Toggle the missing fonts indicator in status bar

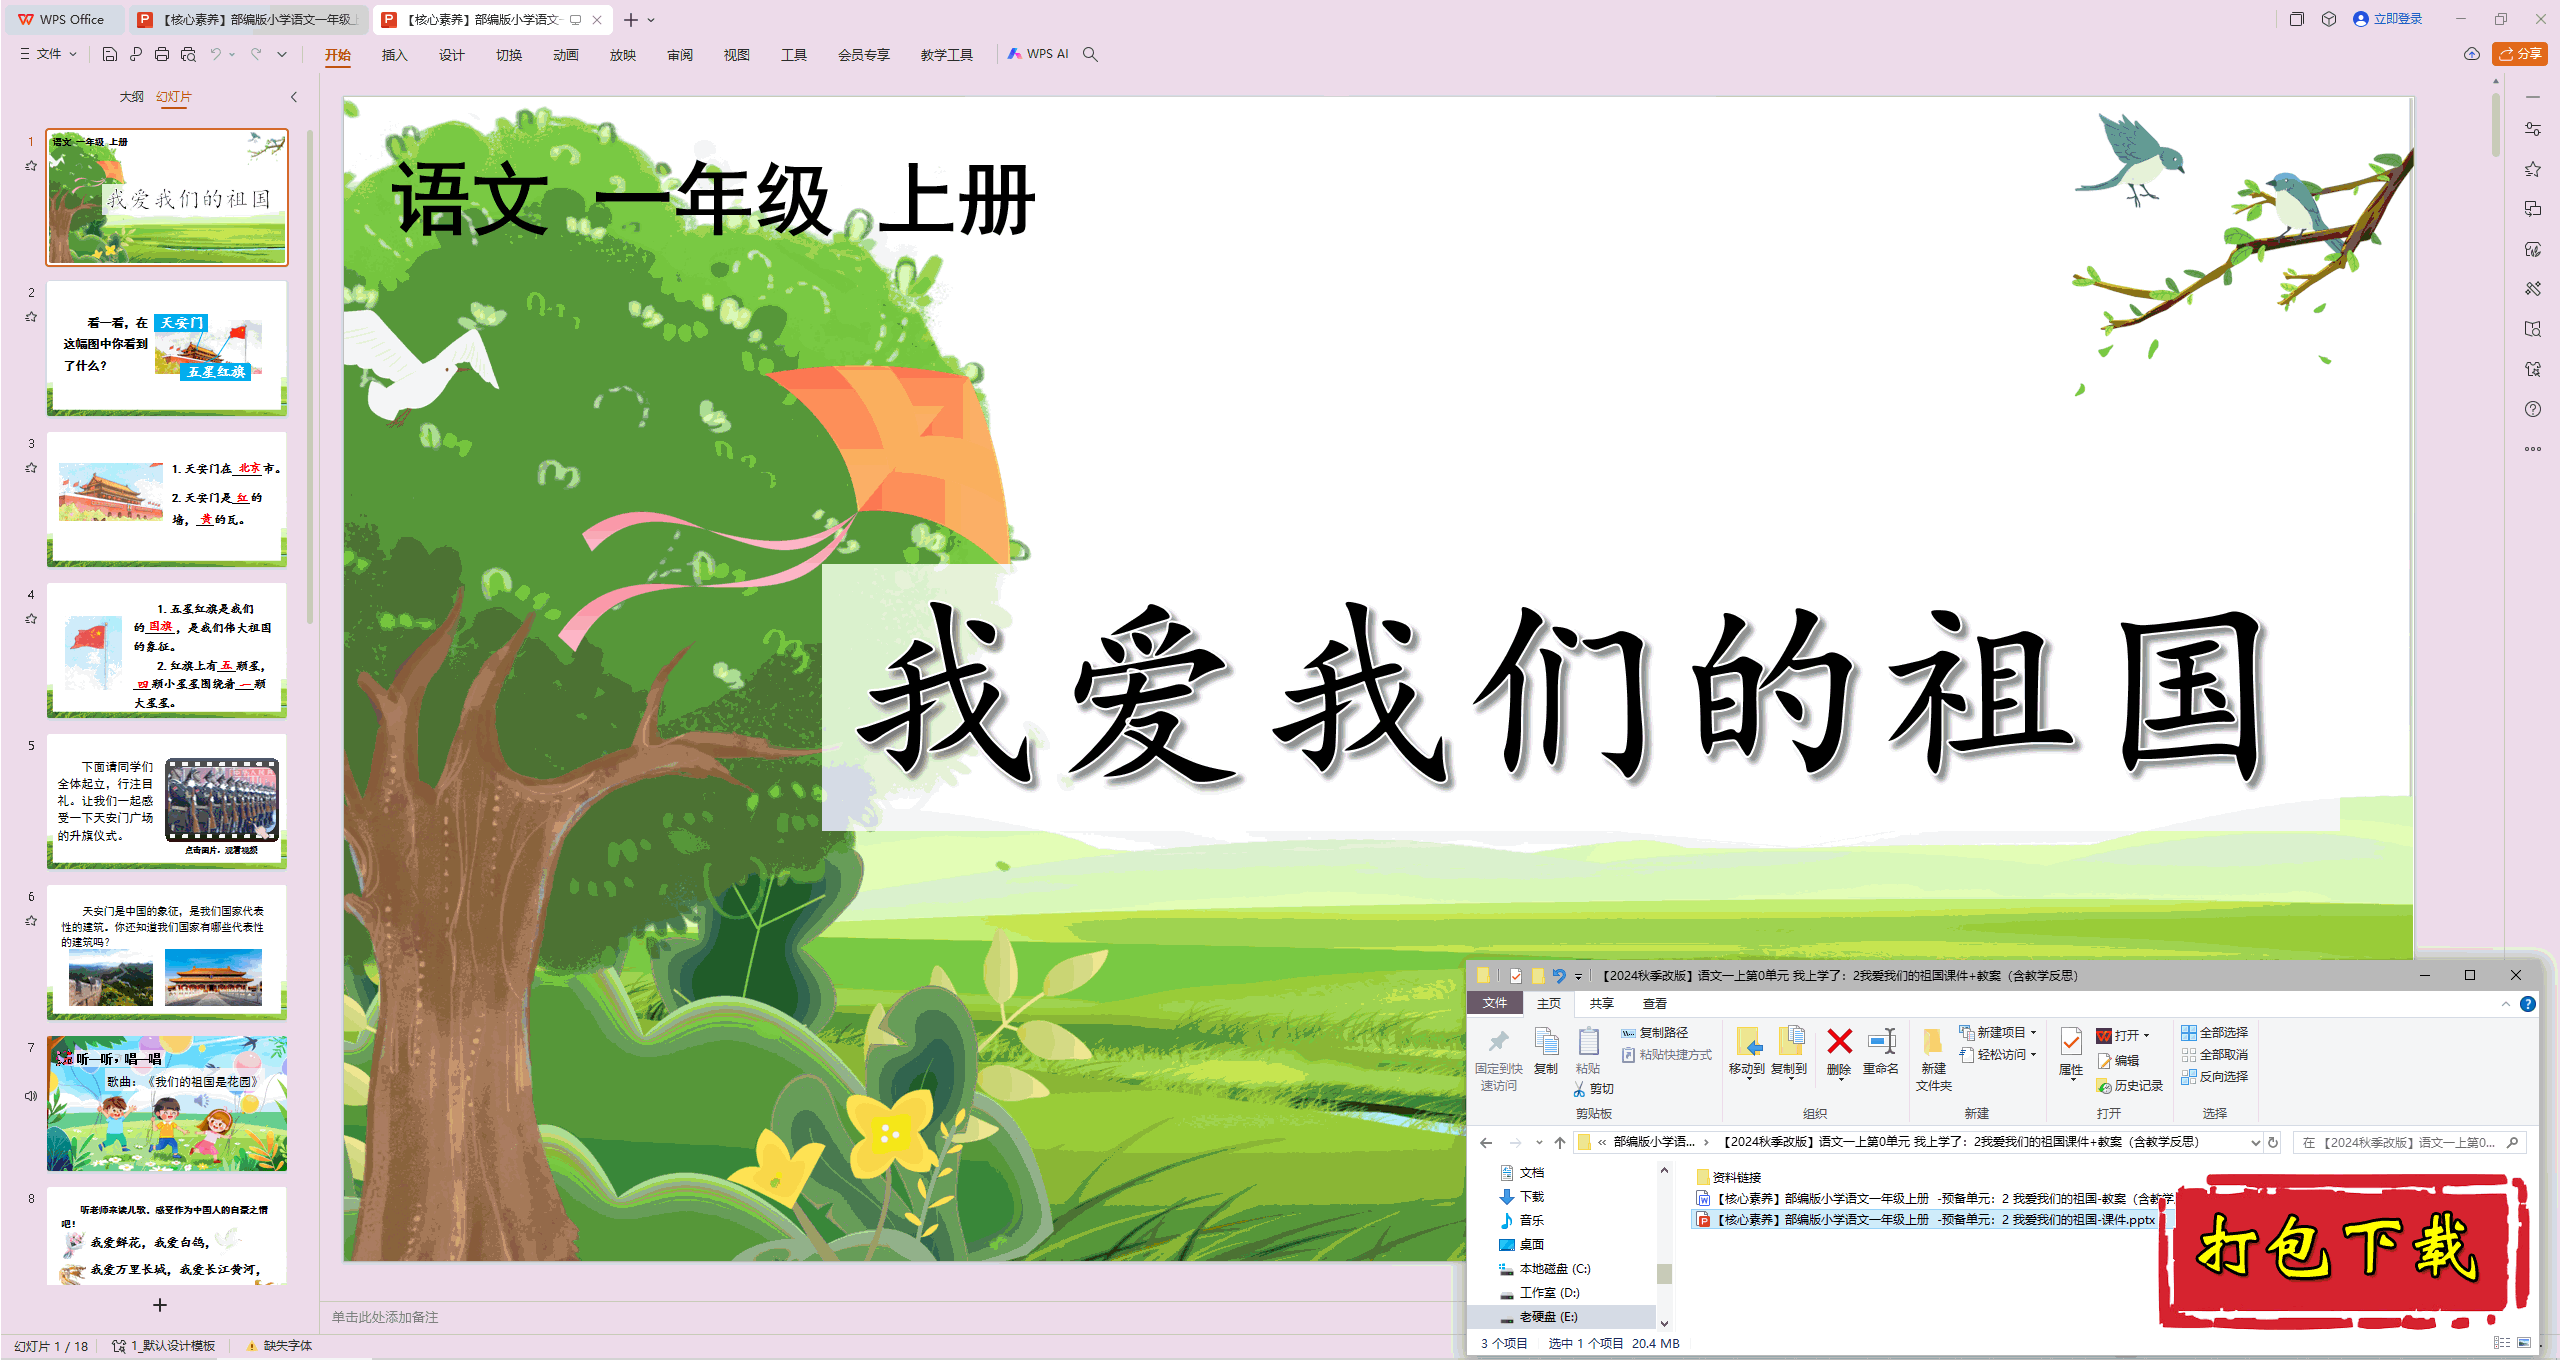[x=279, y=1346]
